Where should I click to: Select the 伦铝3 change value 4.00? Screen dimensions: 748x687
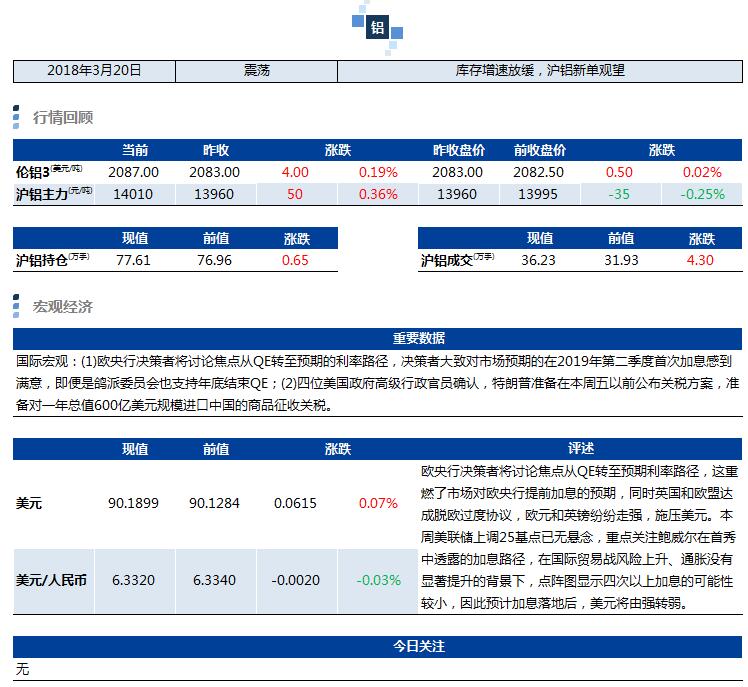(295, 172)
